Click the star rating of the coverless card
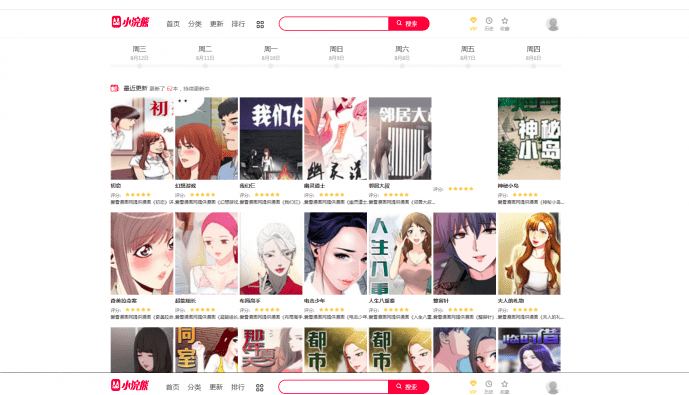Image resolution: width=689 pixels, height=395 pixels. pos(461,189)
